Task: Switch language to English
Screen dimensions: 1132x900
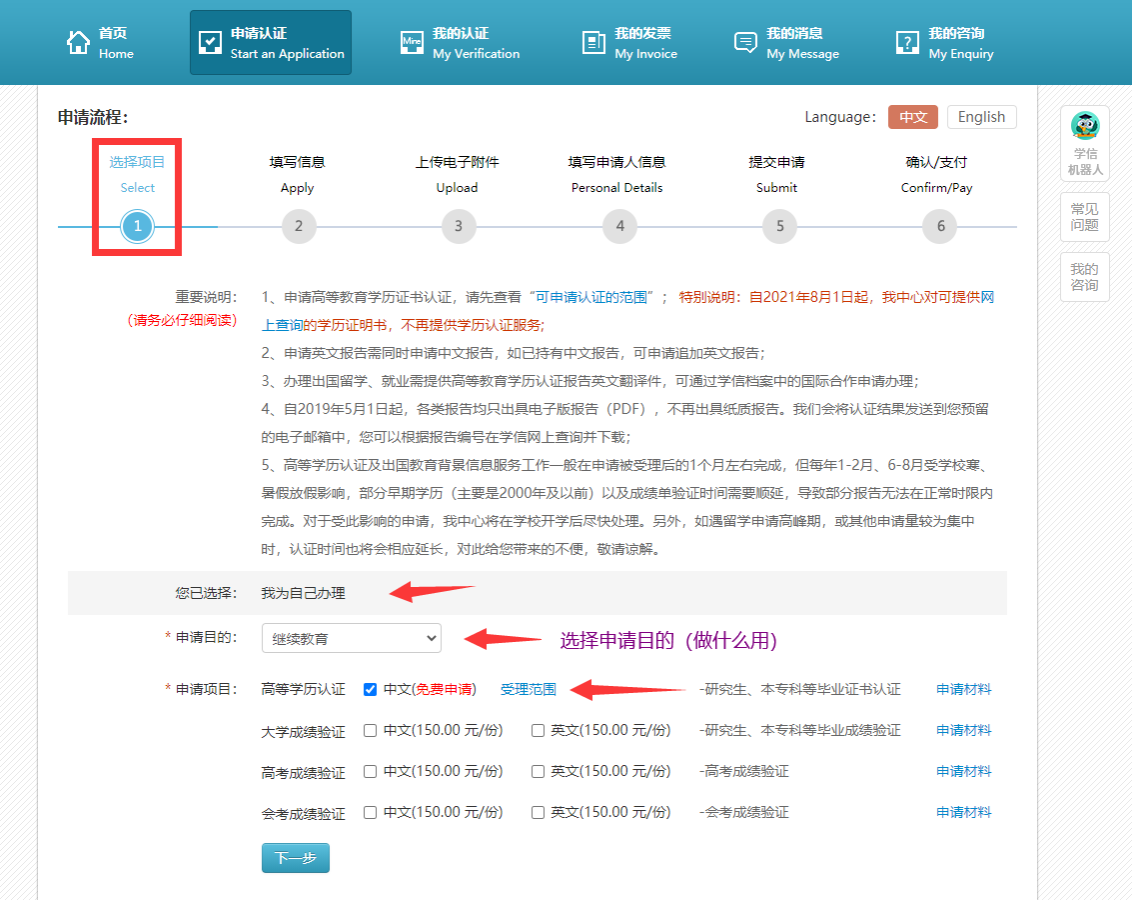Action: [981, 117]
